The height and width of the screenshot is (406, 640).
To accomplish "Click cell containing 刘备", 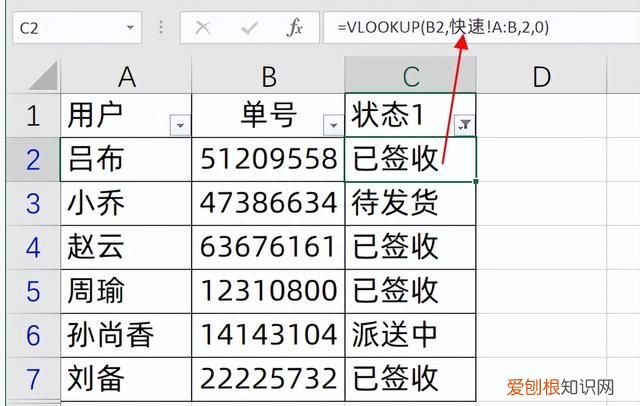I will [126, 379].
